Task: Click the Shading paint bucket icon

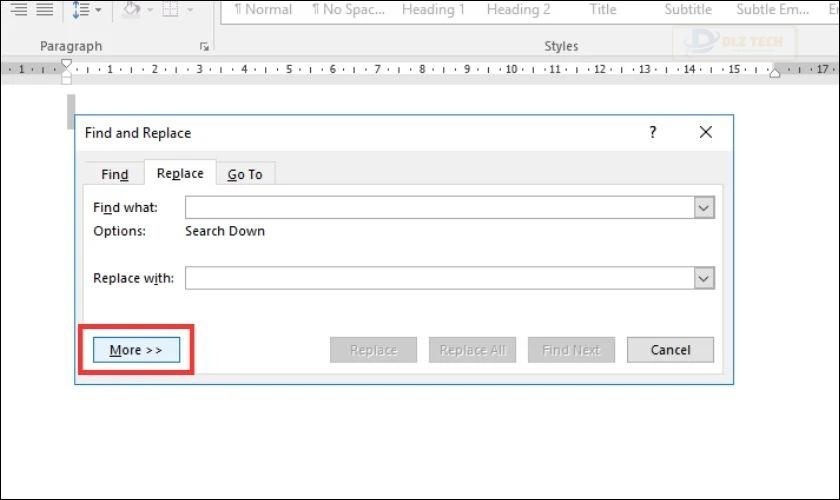Action: [x=131, y=9]
